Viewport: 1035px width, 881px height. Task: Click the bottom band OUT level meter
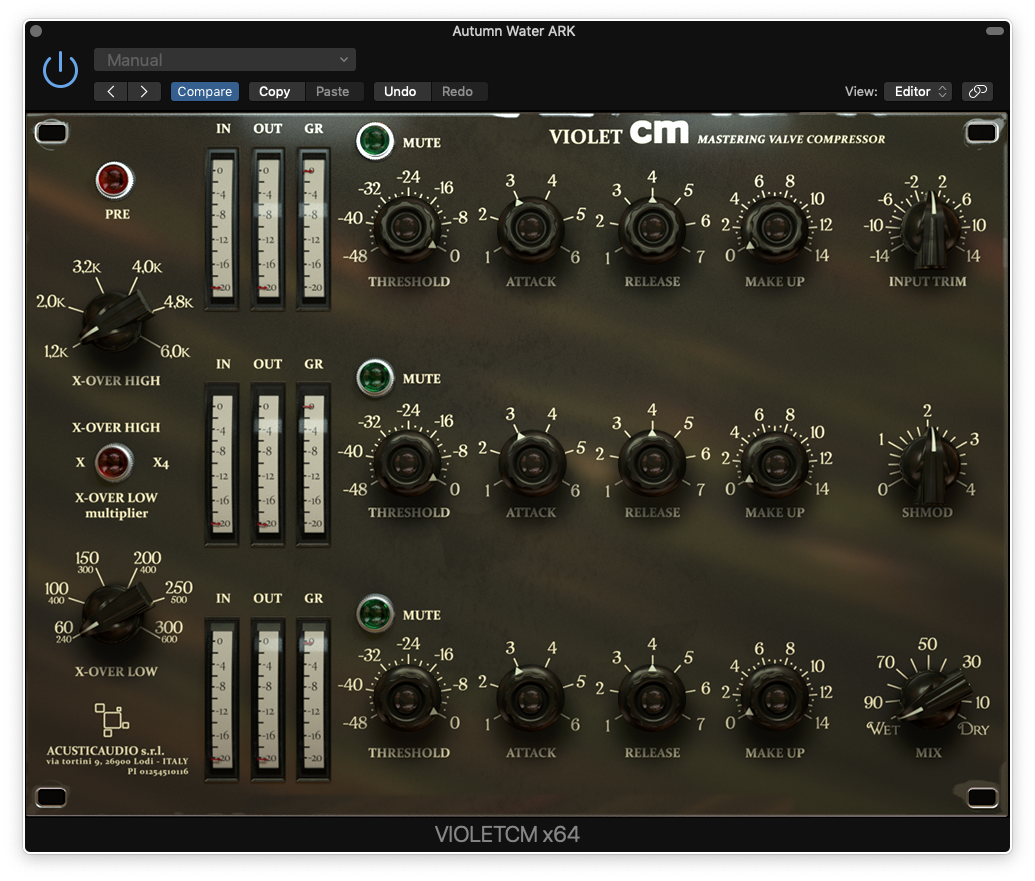tap(267, 700)
